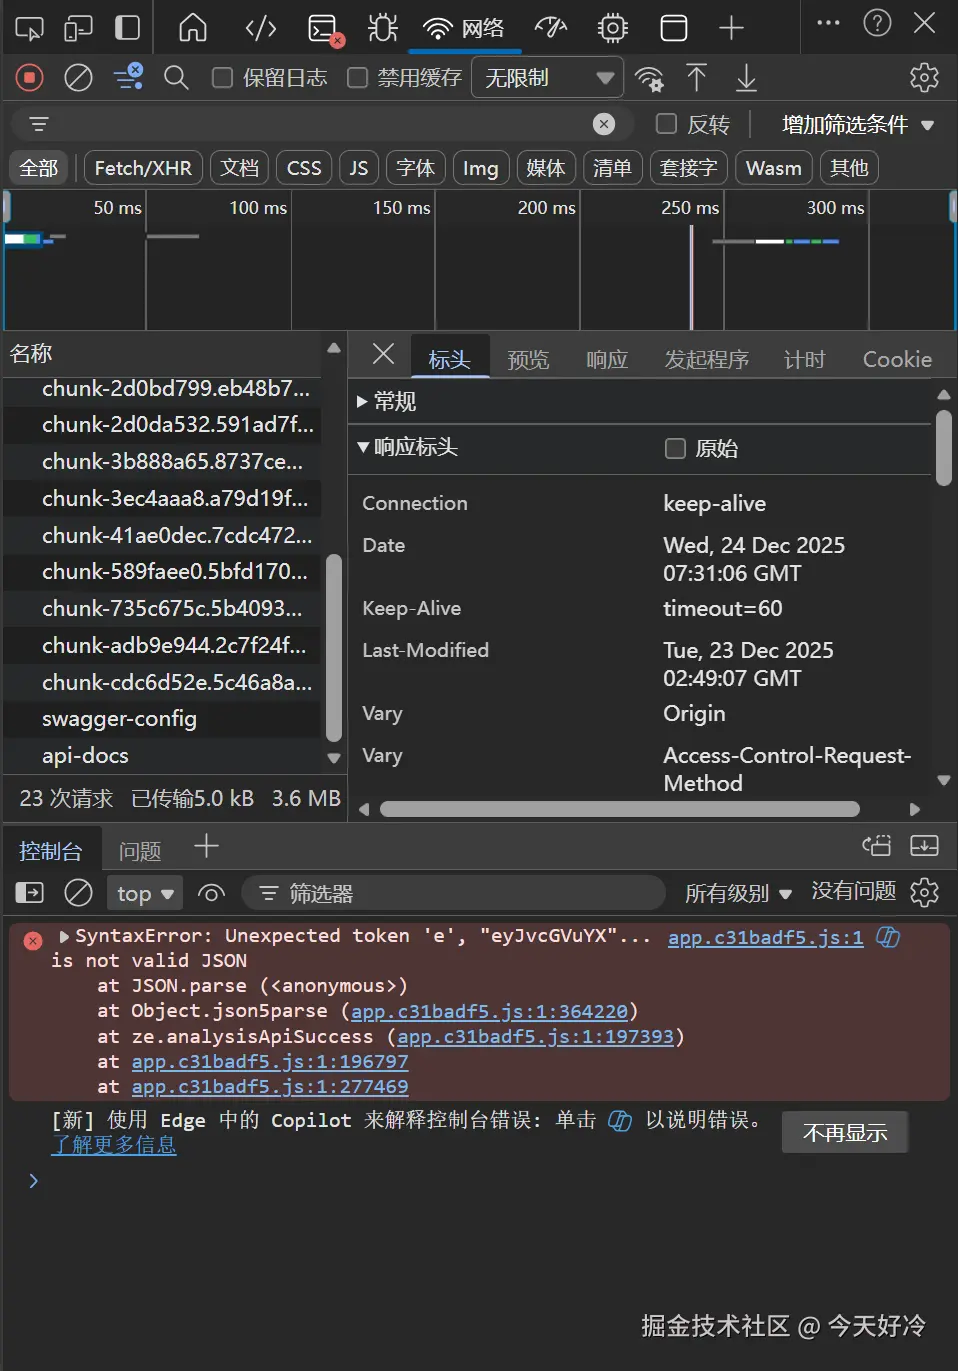Select the 标头 tab
Screen dimensions: 958x1371
pos(449,359)
